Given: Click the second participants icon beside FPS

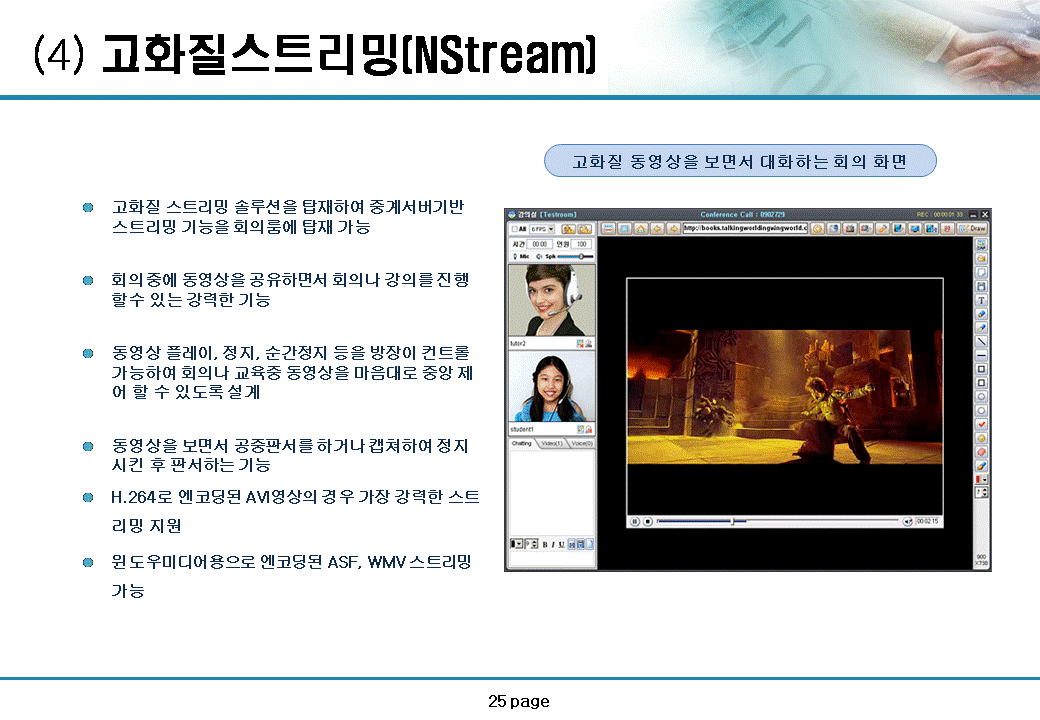Looking at the screenshot, I should pyautogui.click(x=585, y=229).
